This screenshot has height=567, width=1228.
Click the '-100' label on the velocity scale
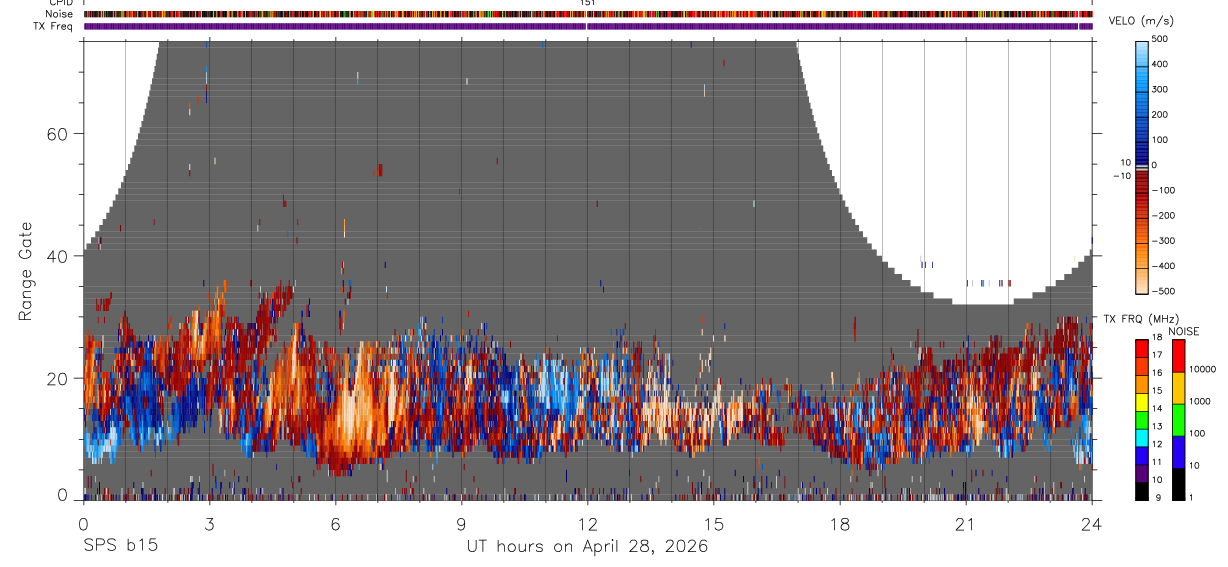[x=1163, y=190]
